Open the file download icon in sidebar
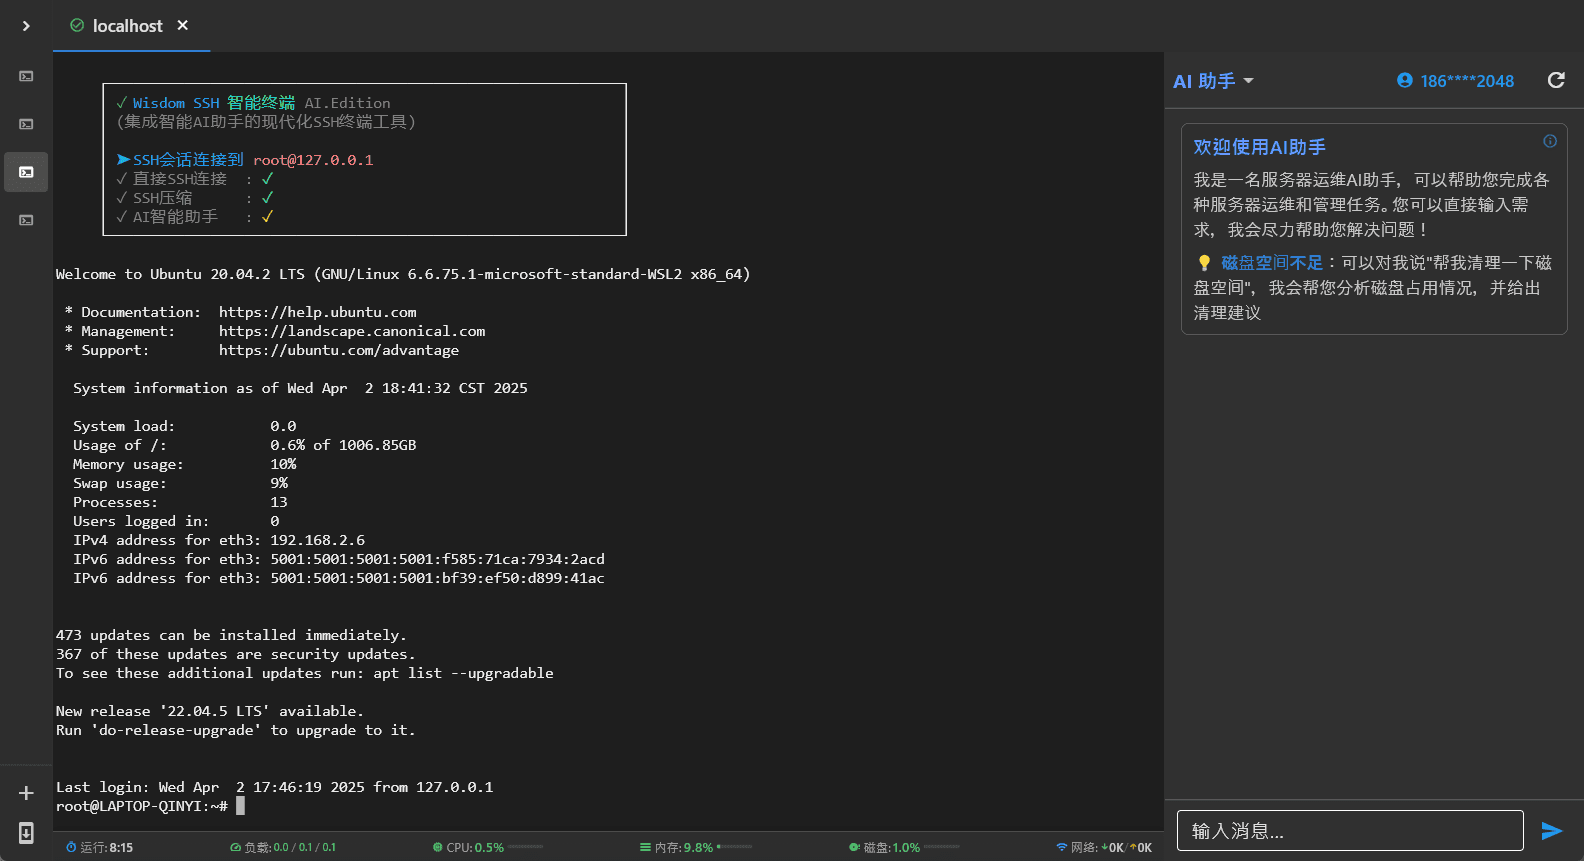 click(x=26, y=833)
